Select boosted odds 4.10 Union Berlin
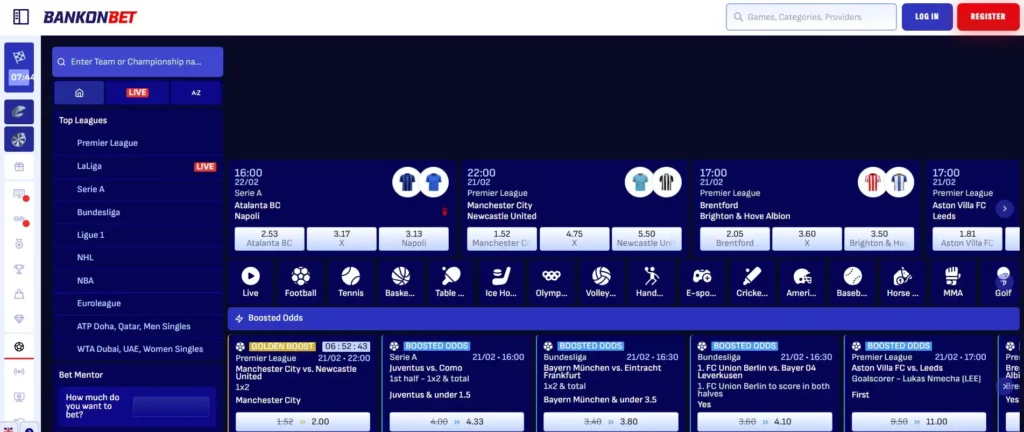The height and width of the screenshot is (432, 1024). click(x=765, y=422)
